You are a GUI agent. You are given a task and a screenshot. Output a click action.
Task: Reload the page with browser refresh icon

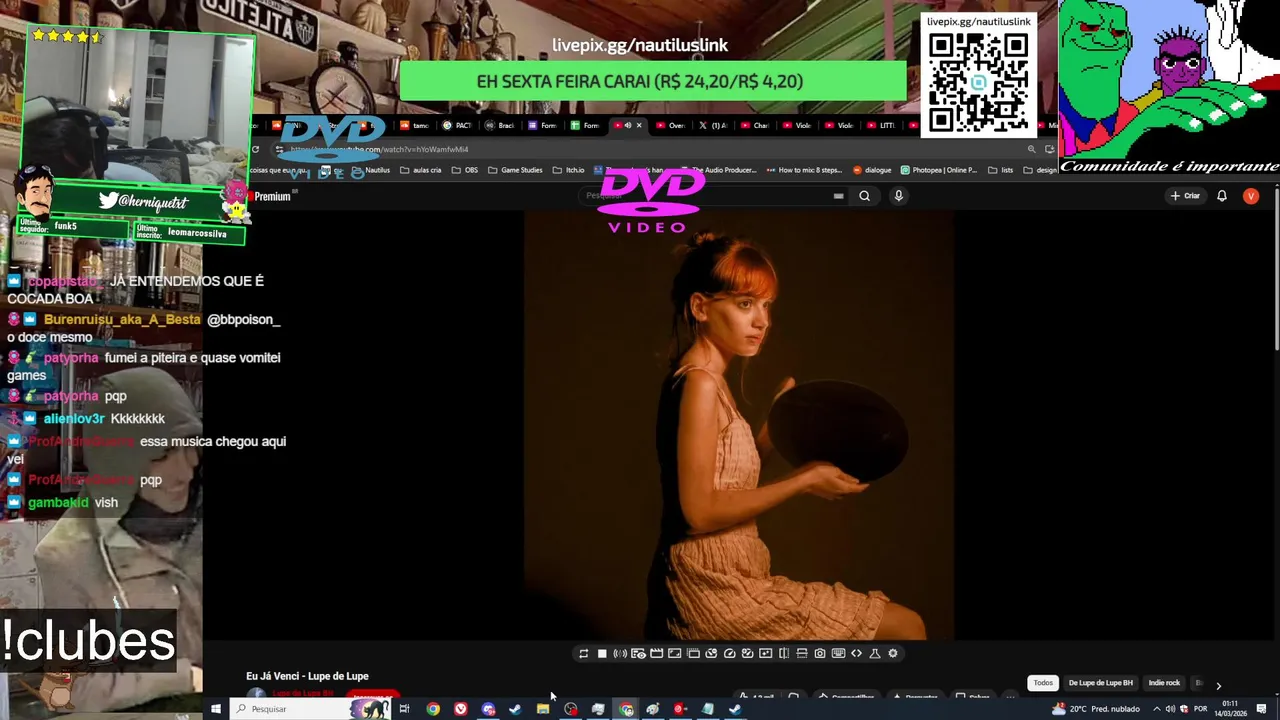[x=255, y=149]
